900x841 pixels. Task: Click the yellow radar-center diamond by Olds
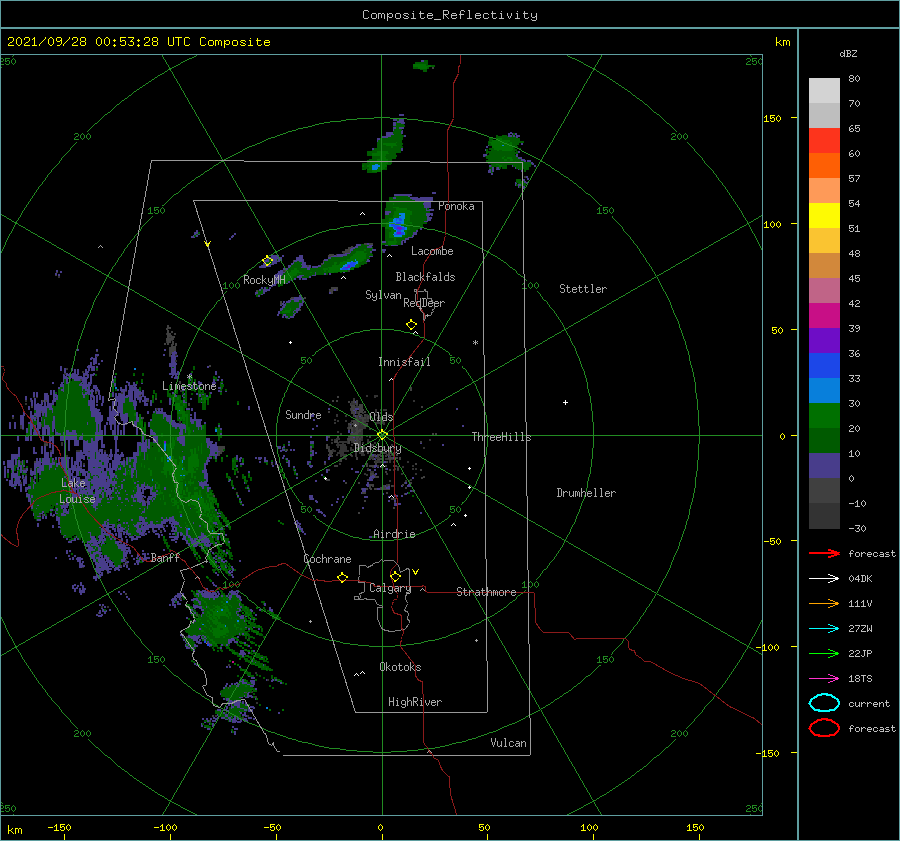point(382,435)
